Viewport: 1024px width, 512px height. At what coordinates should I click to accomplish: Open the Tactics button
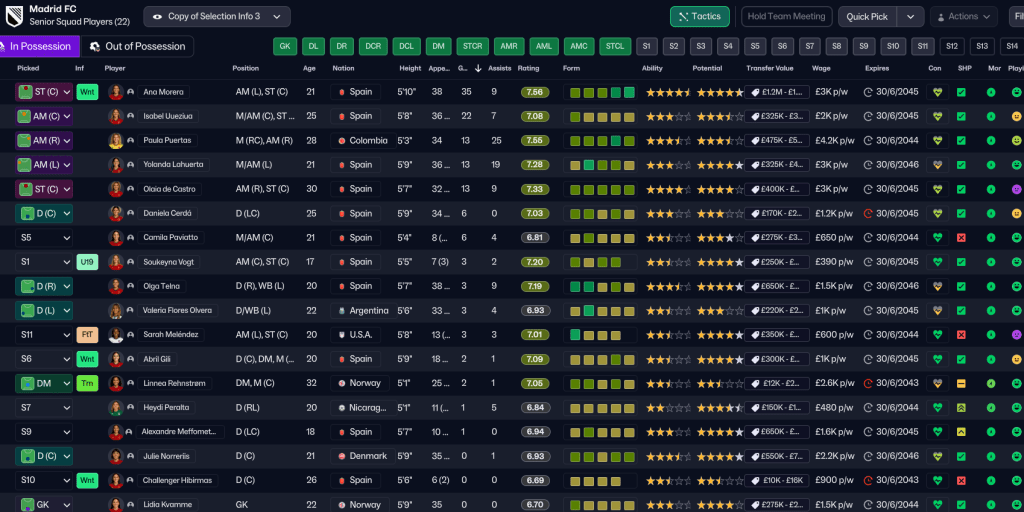point(699,17)
